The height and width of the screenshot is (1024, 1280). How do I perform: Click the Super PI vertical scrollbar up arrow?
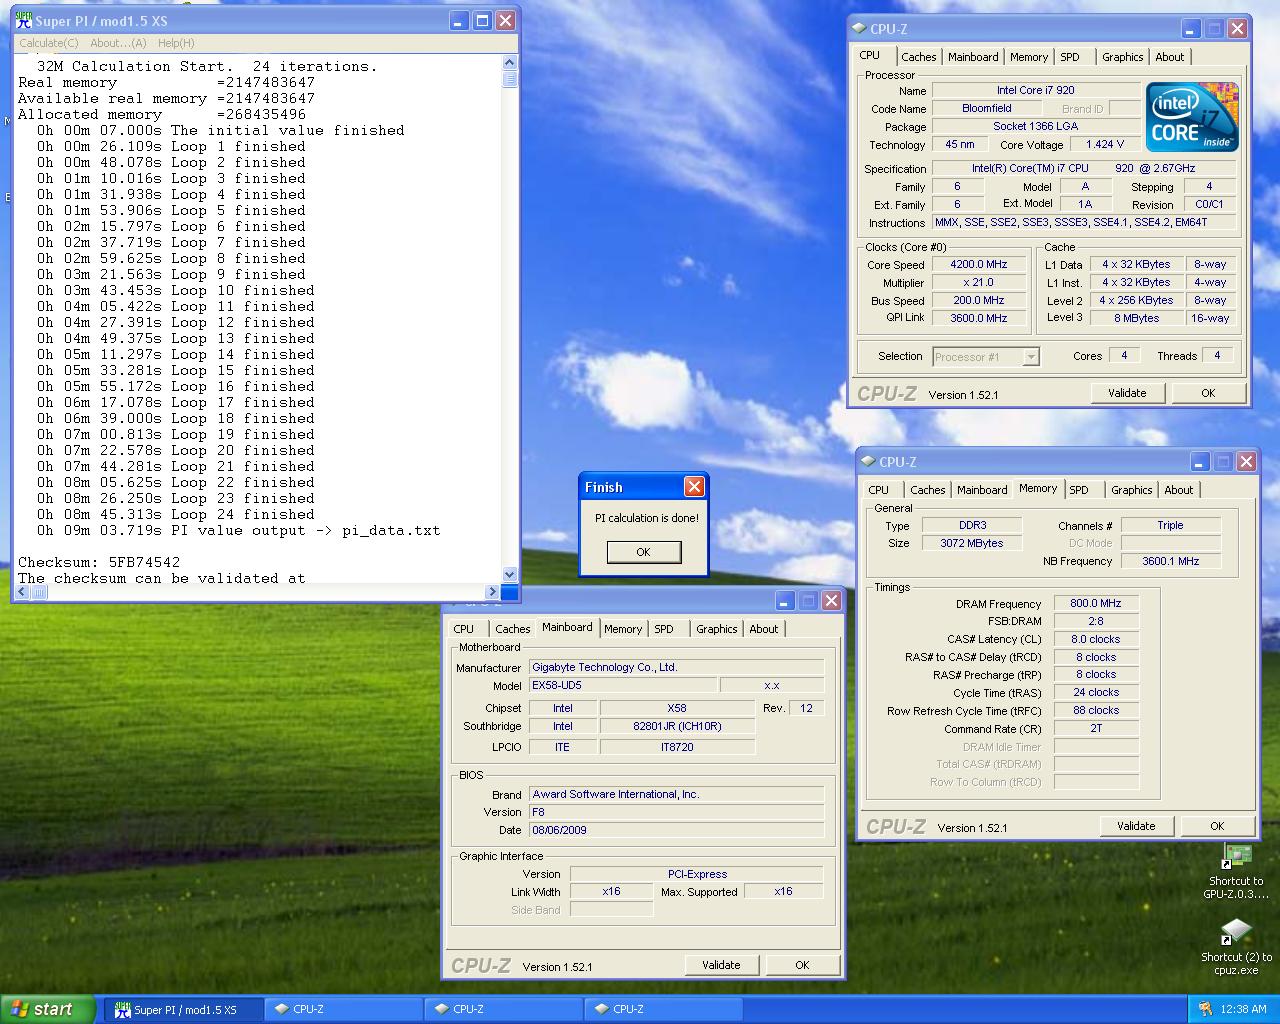click(510, 64)
